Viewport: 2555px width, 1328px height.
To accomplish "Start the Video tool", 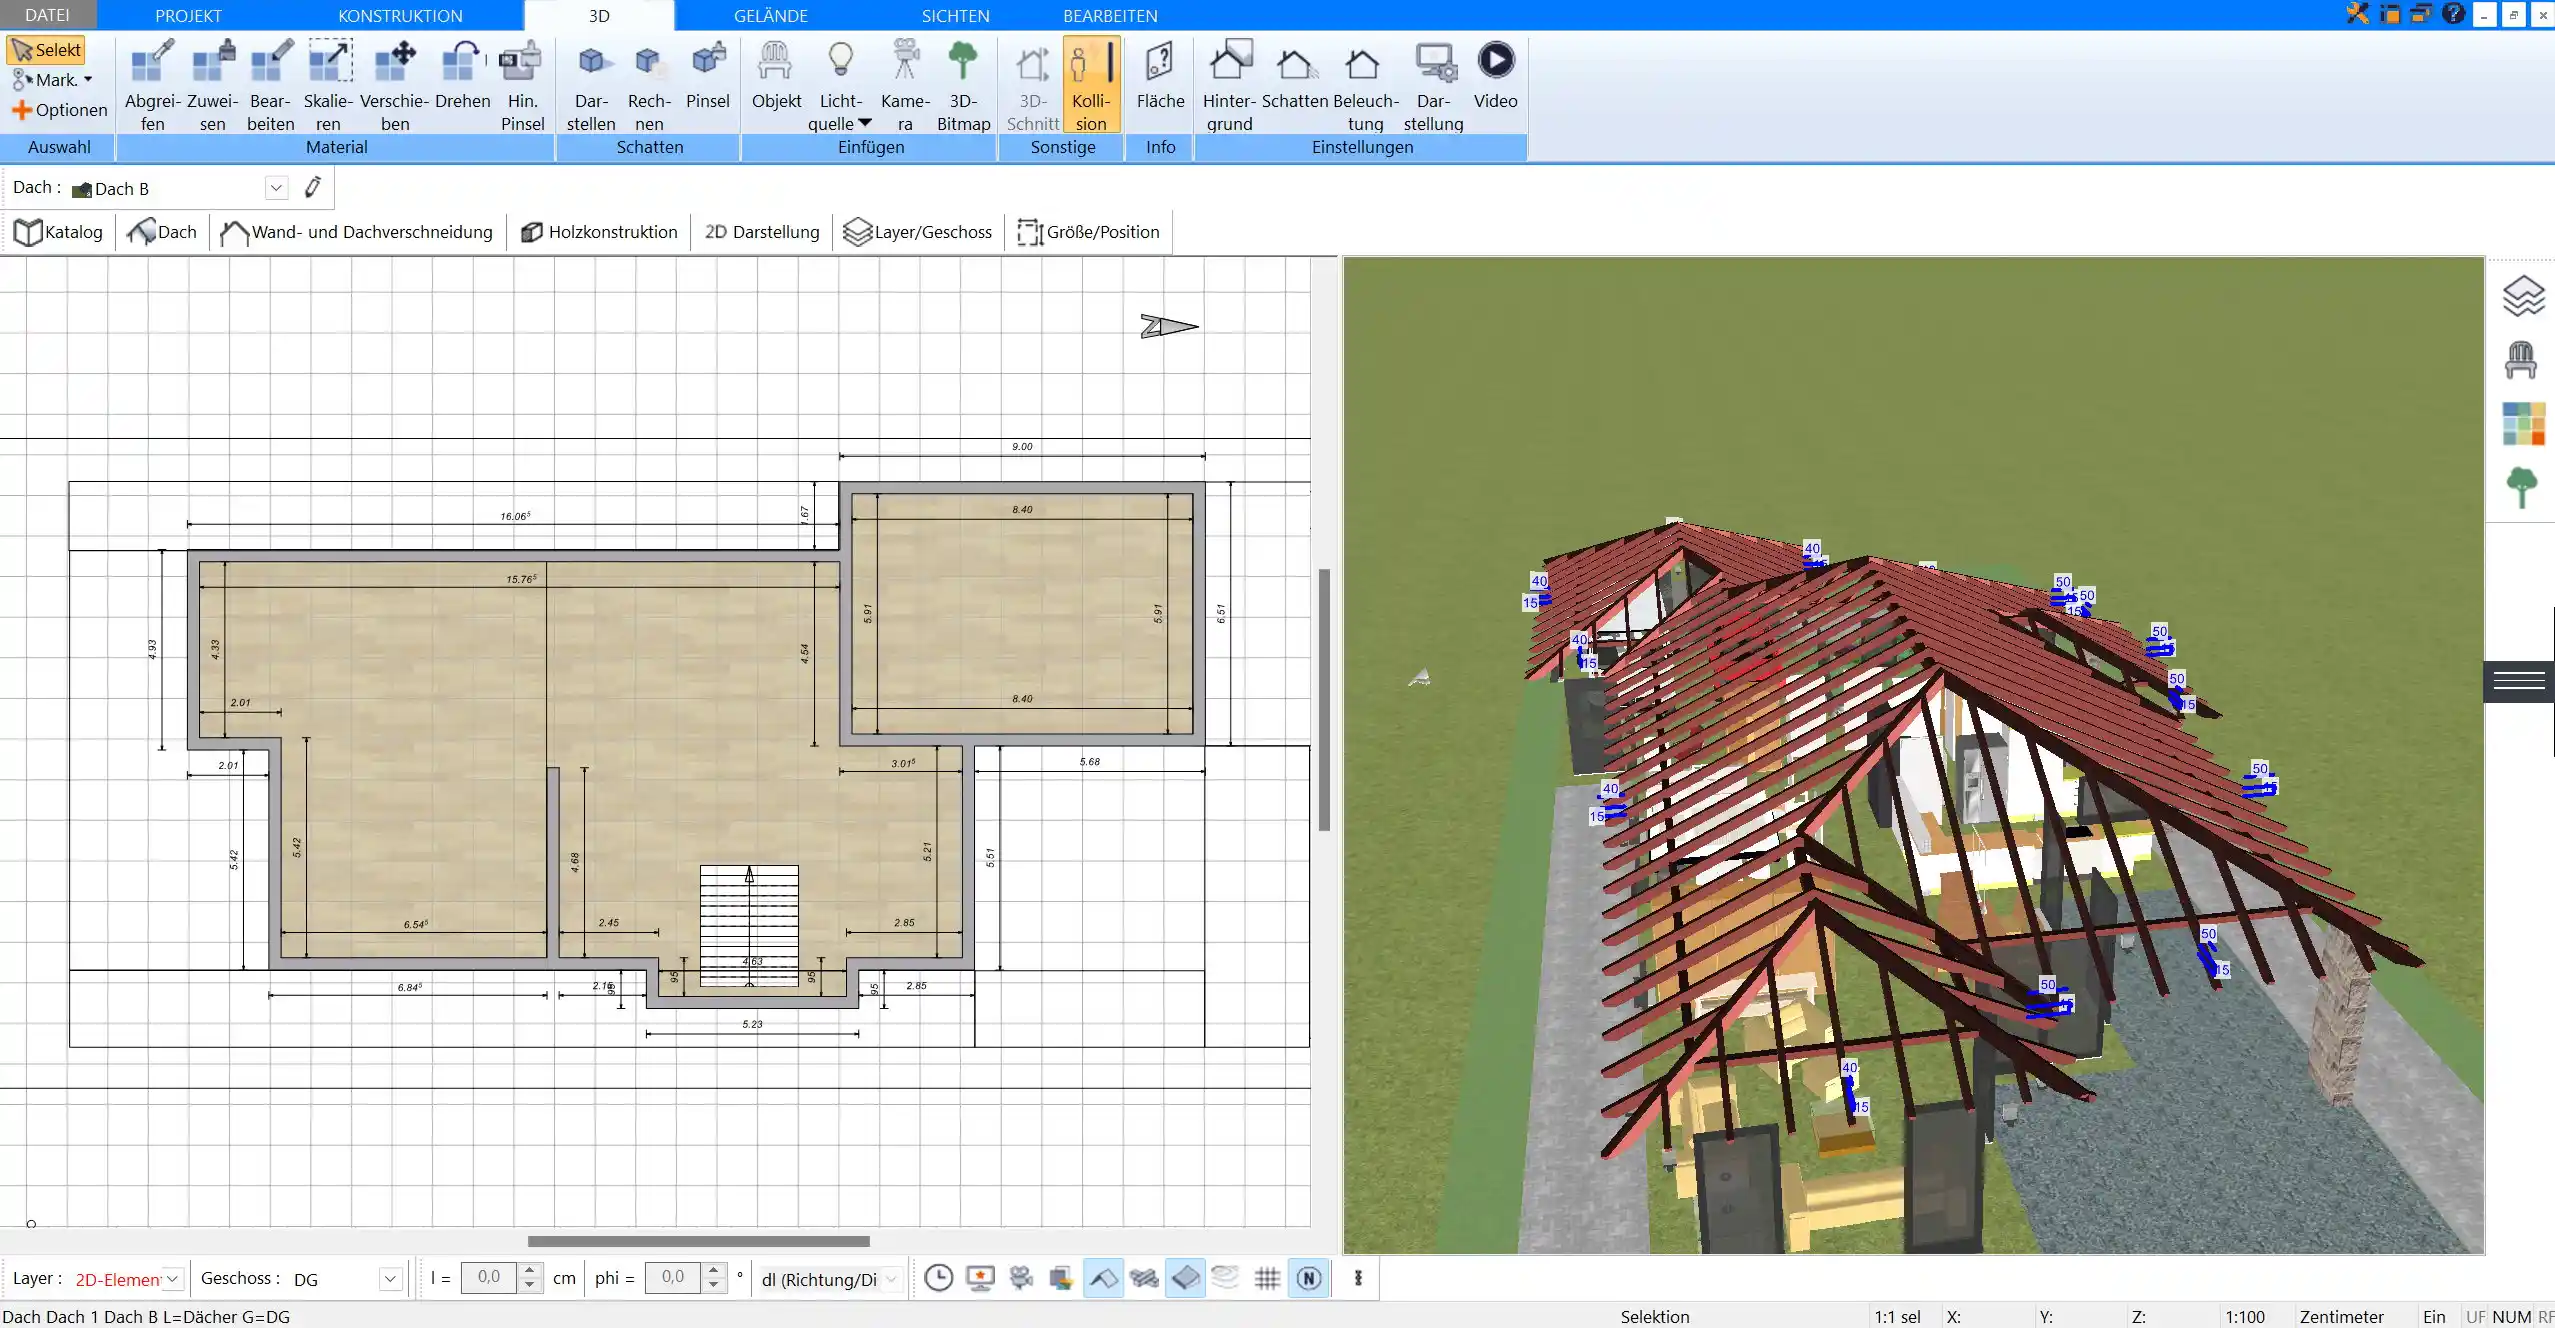I will pos(1495,76).
